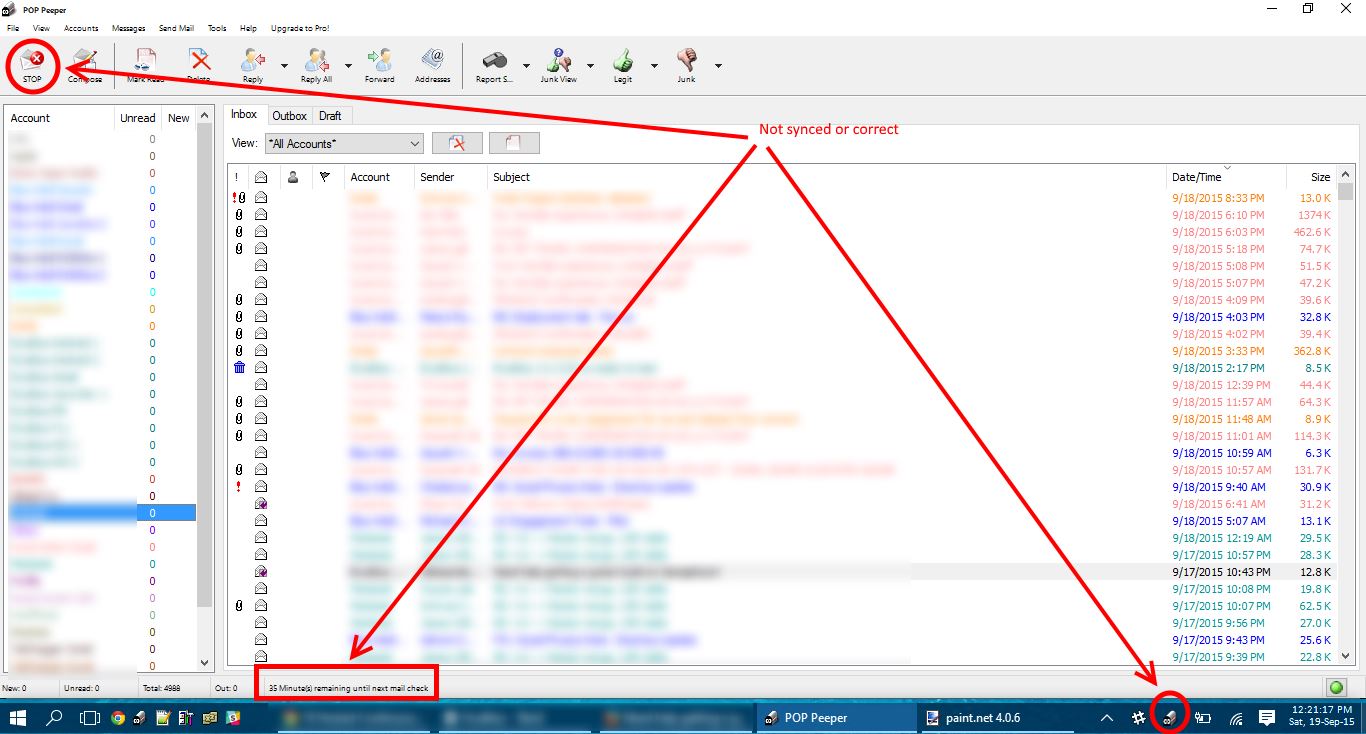
Task: Select the message dated 9/17/2015 10:43 PM
Action: [x=780, y=572]
